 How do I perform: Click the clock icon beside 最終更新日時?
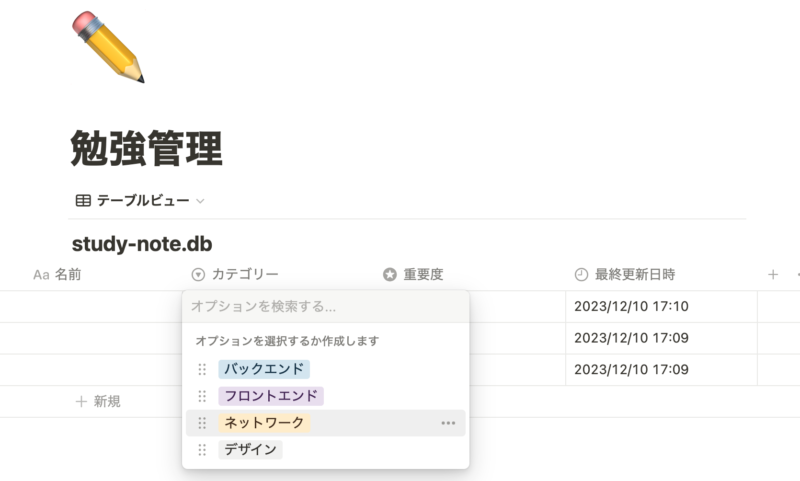pyautogui.click(x=581, y=274)
